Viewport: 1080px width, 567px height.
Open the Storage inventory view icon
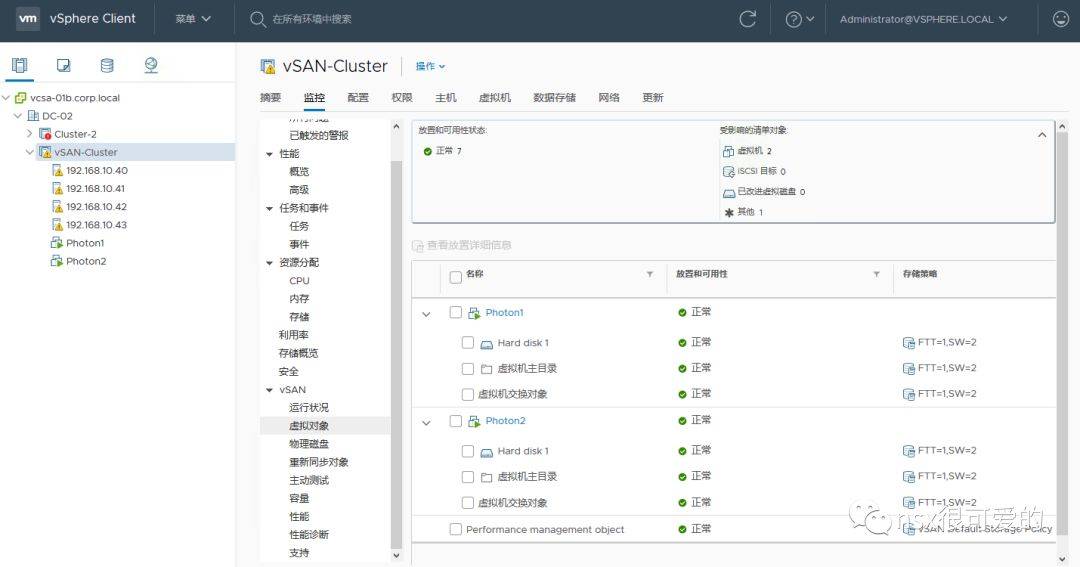[x=107, y=66]
